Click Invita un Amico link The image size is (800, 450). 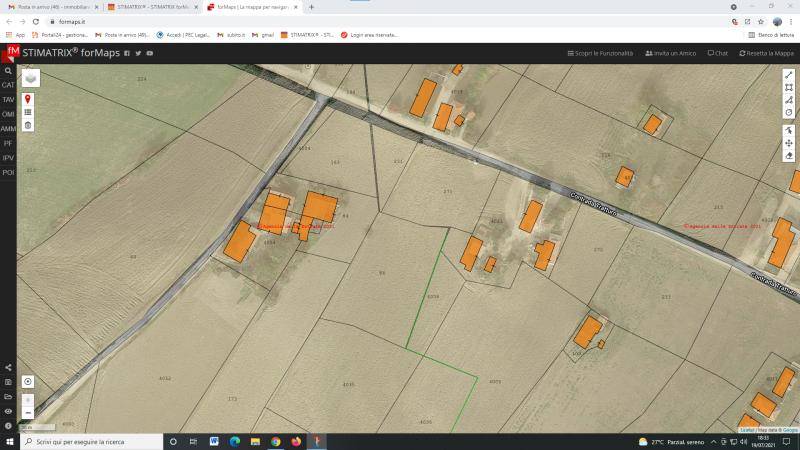tap(670, 53)
